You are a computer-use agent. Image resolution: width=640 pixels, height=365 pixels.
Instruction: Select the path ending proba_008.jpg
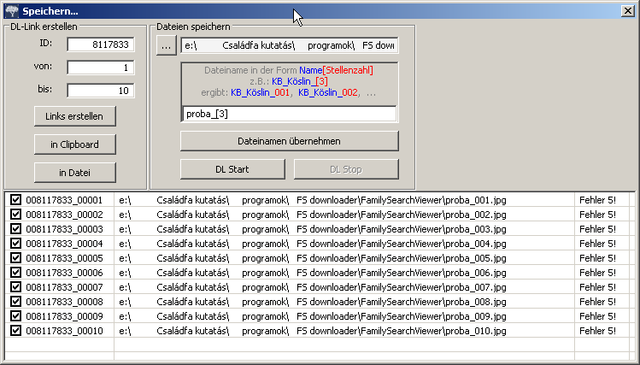[x=313, y=301]
